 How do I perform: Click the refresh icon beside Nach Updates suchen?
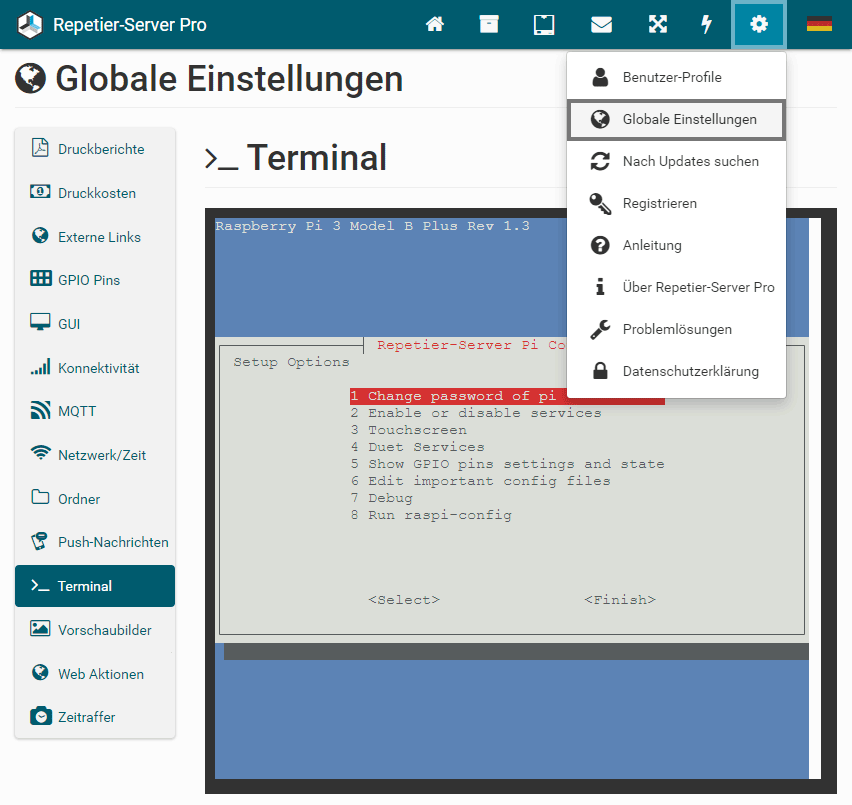[x=600, y=161]
